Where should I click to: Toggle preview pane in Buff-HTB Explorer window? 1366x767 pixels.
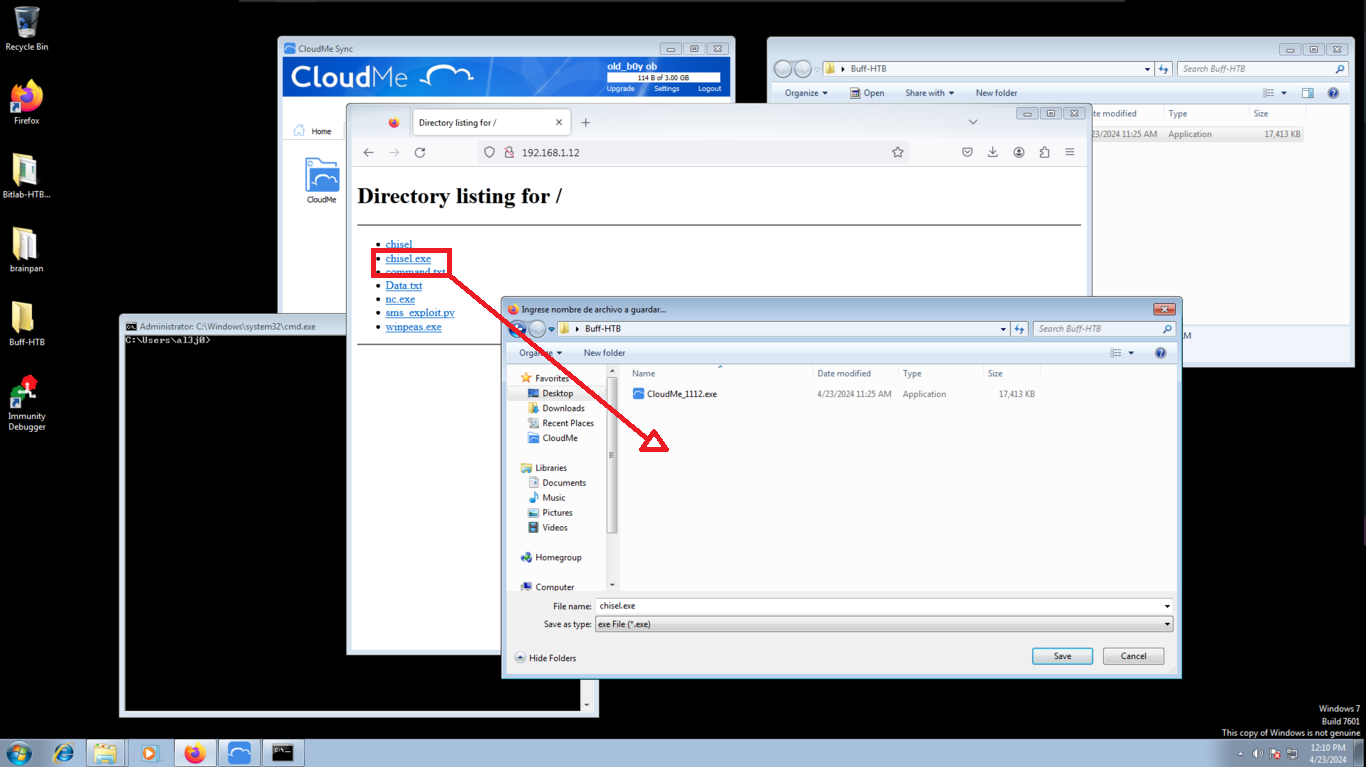pyautogui.click(x=1307, y=93)
